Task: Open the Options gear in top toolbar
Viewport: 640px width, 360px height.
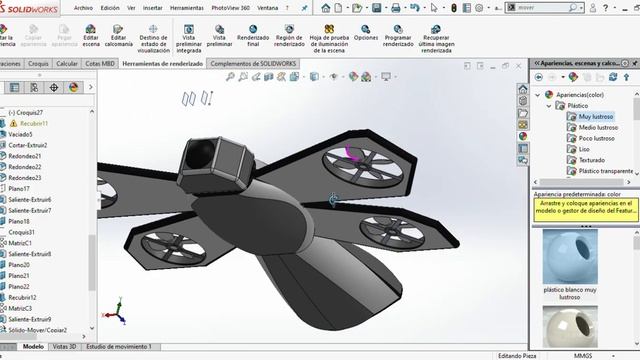Action: (479, 8)
